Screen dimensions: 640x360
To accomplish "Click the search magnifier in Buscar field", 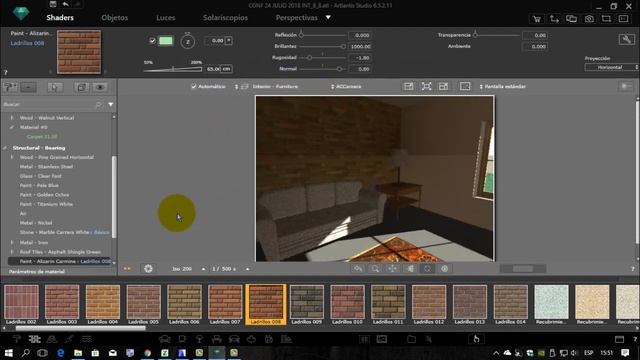I will (98, 105).
